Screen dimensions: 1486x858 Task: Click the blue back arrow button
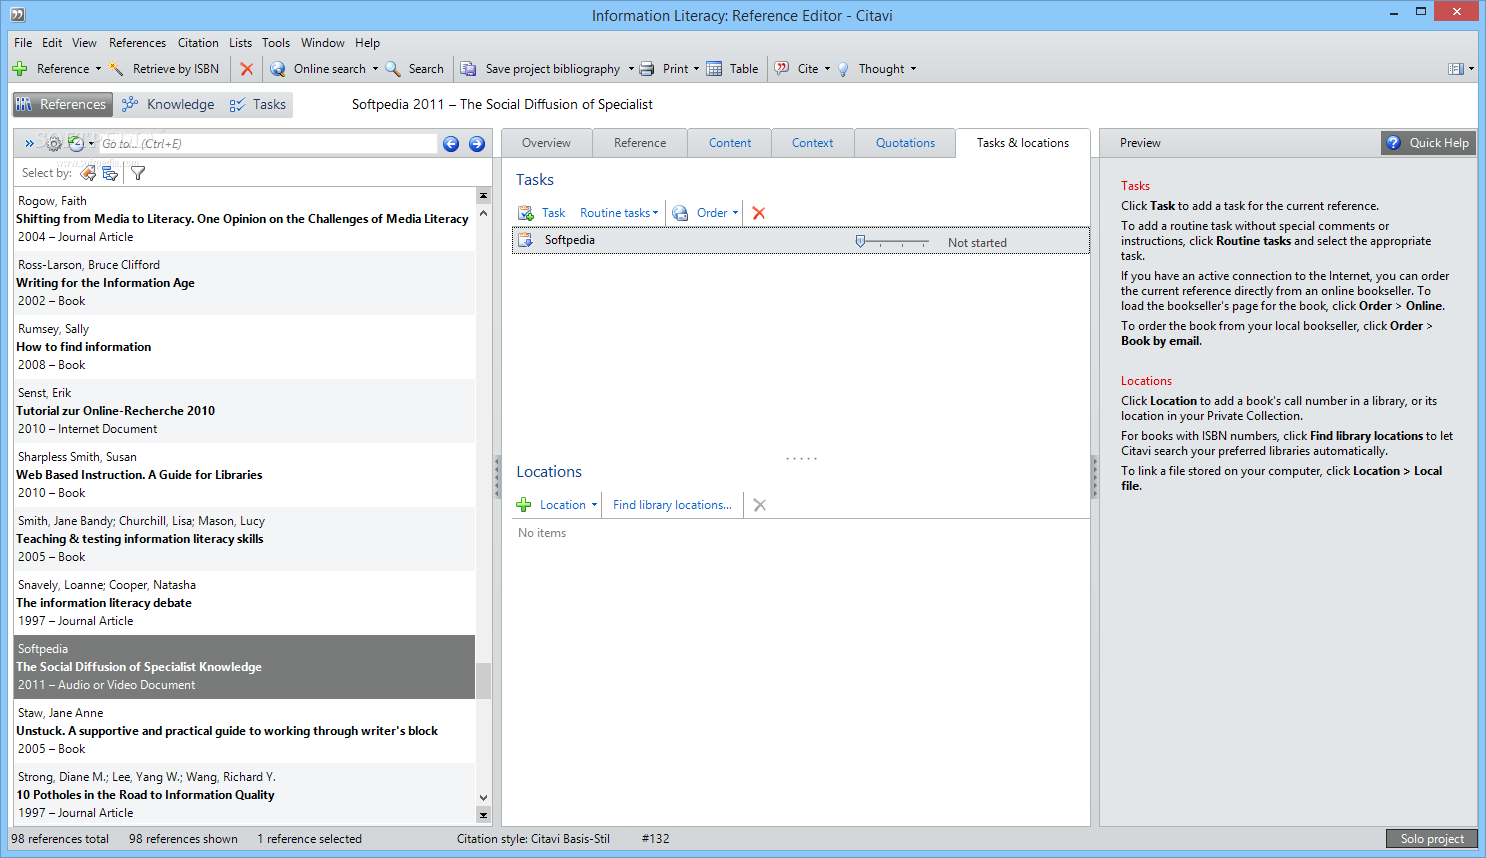[451, 144]
